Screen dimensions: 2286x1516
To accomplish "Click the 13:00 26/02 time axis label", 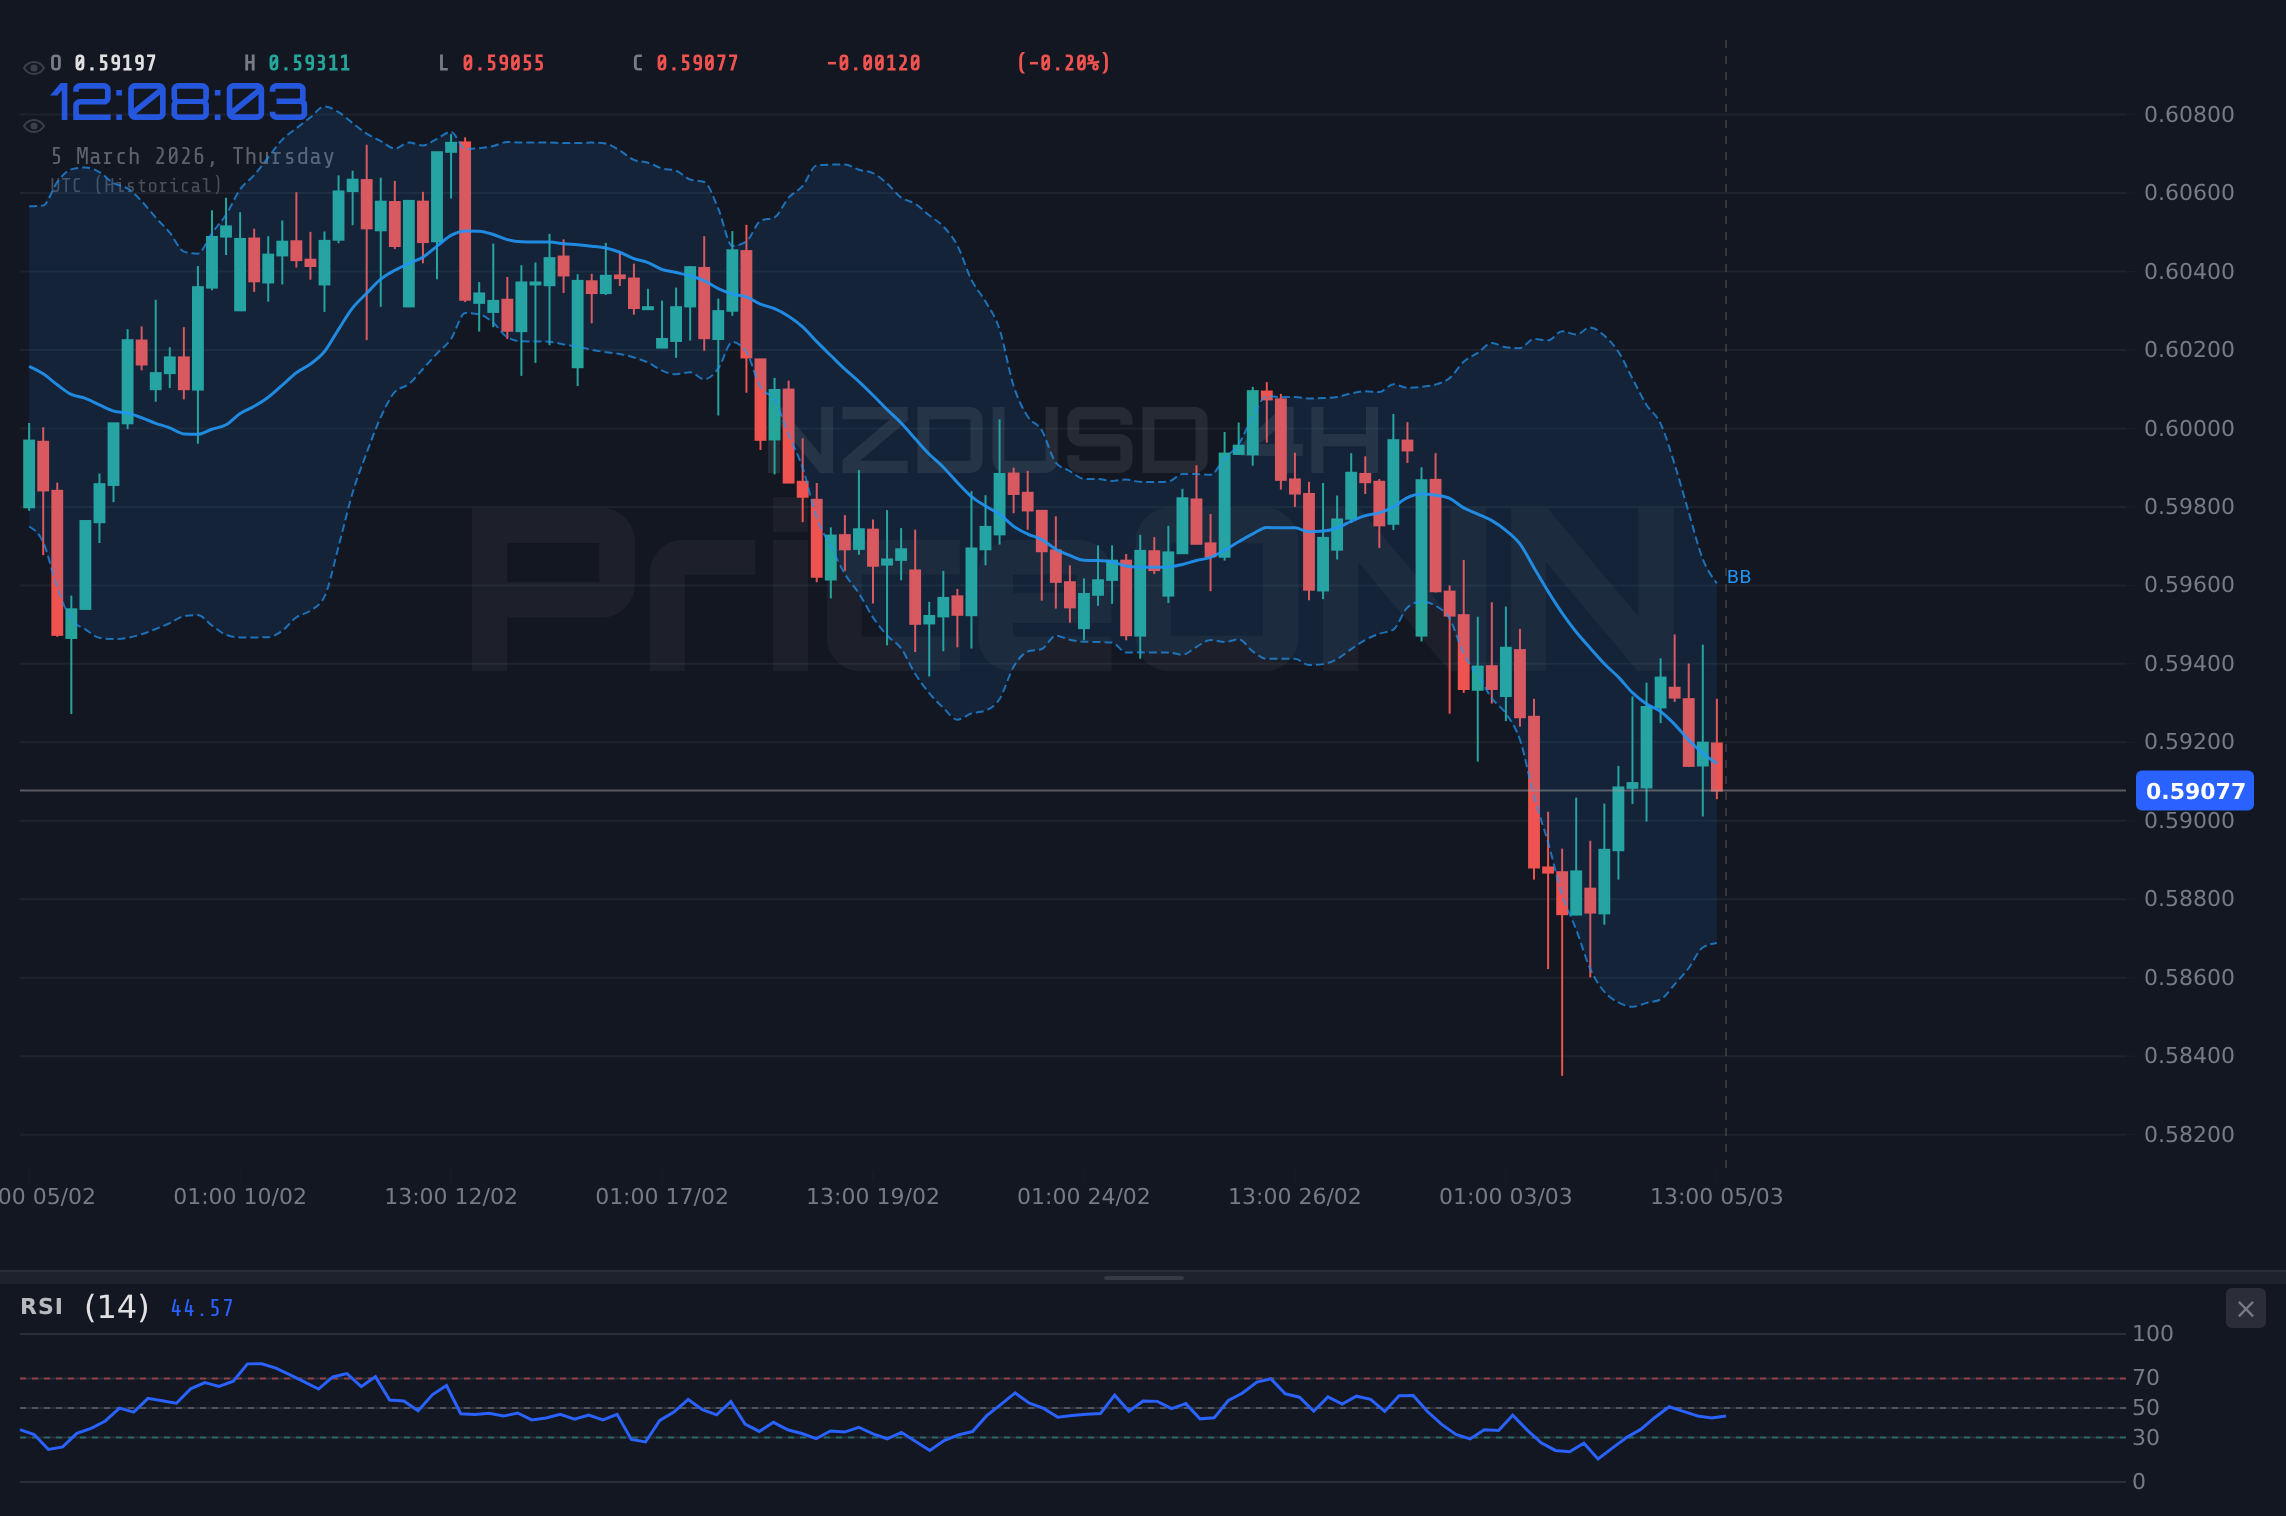I will [1294, 1197].
